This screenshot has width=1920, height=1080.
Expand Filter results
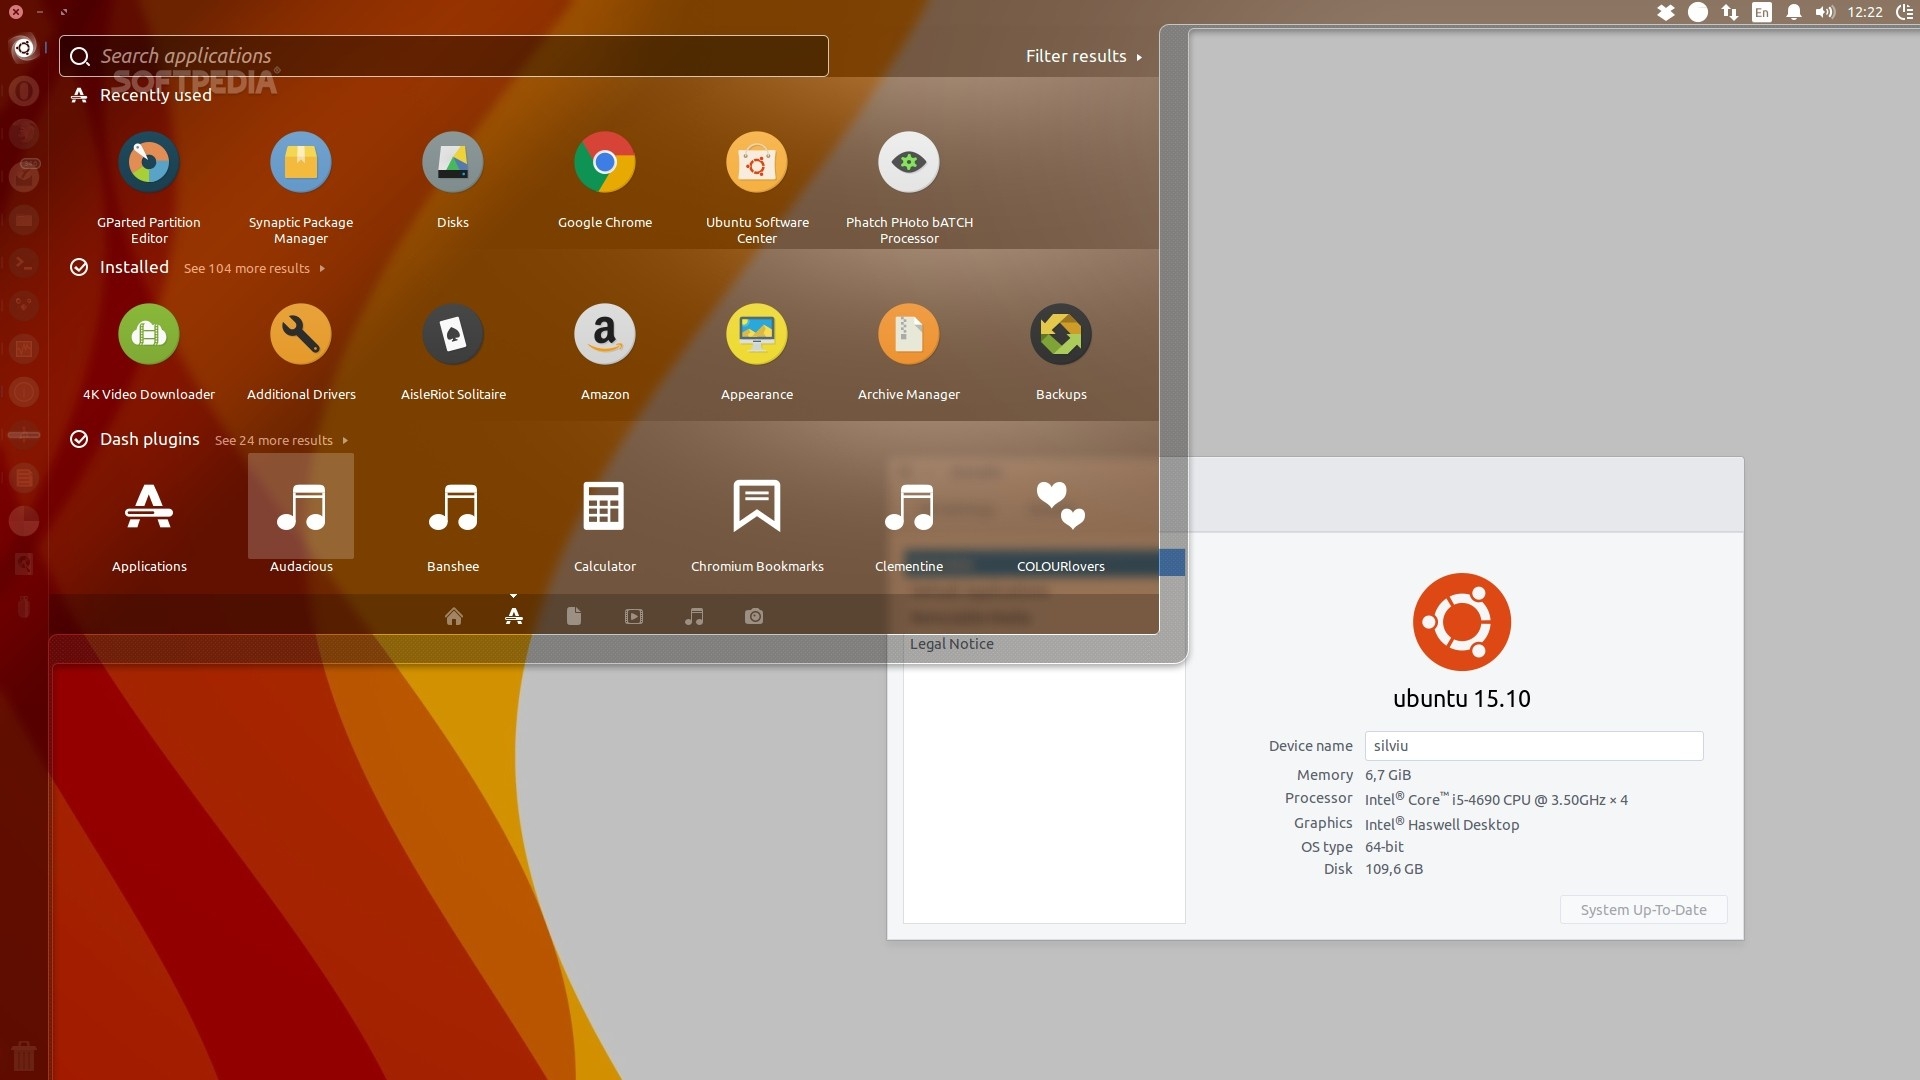coord(1084,56)
